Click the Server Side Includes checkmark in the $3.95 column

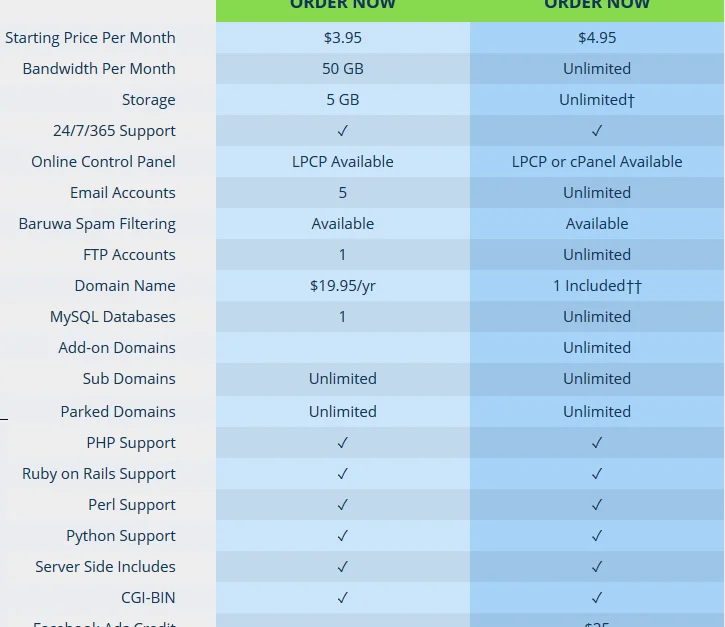tap(343, 567)
